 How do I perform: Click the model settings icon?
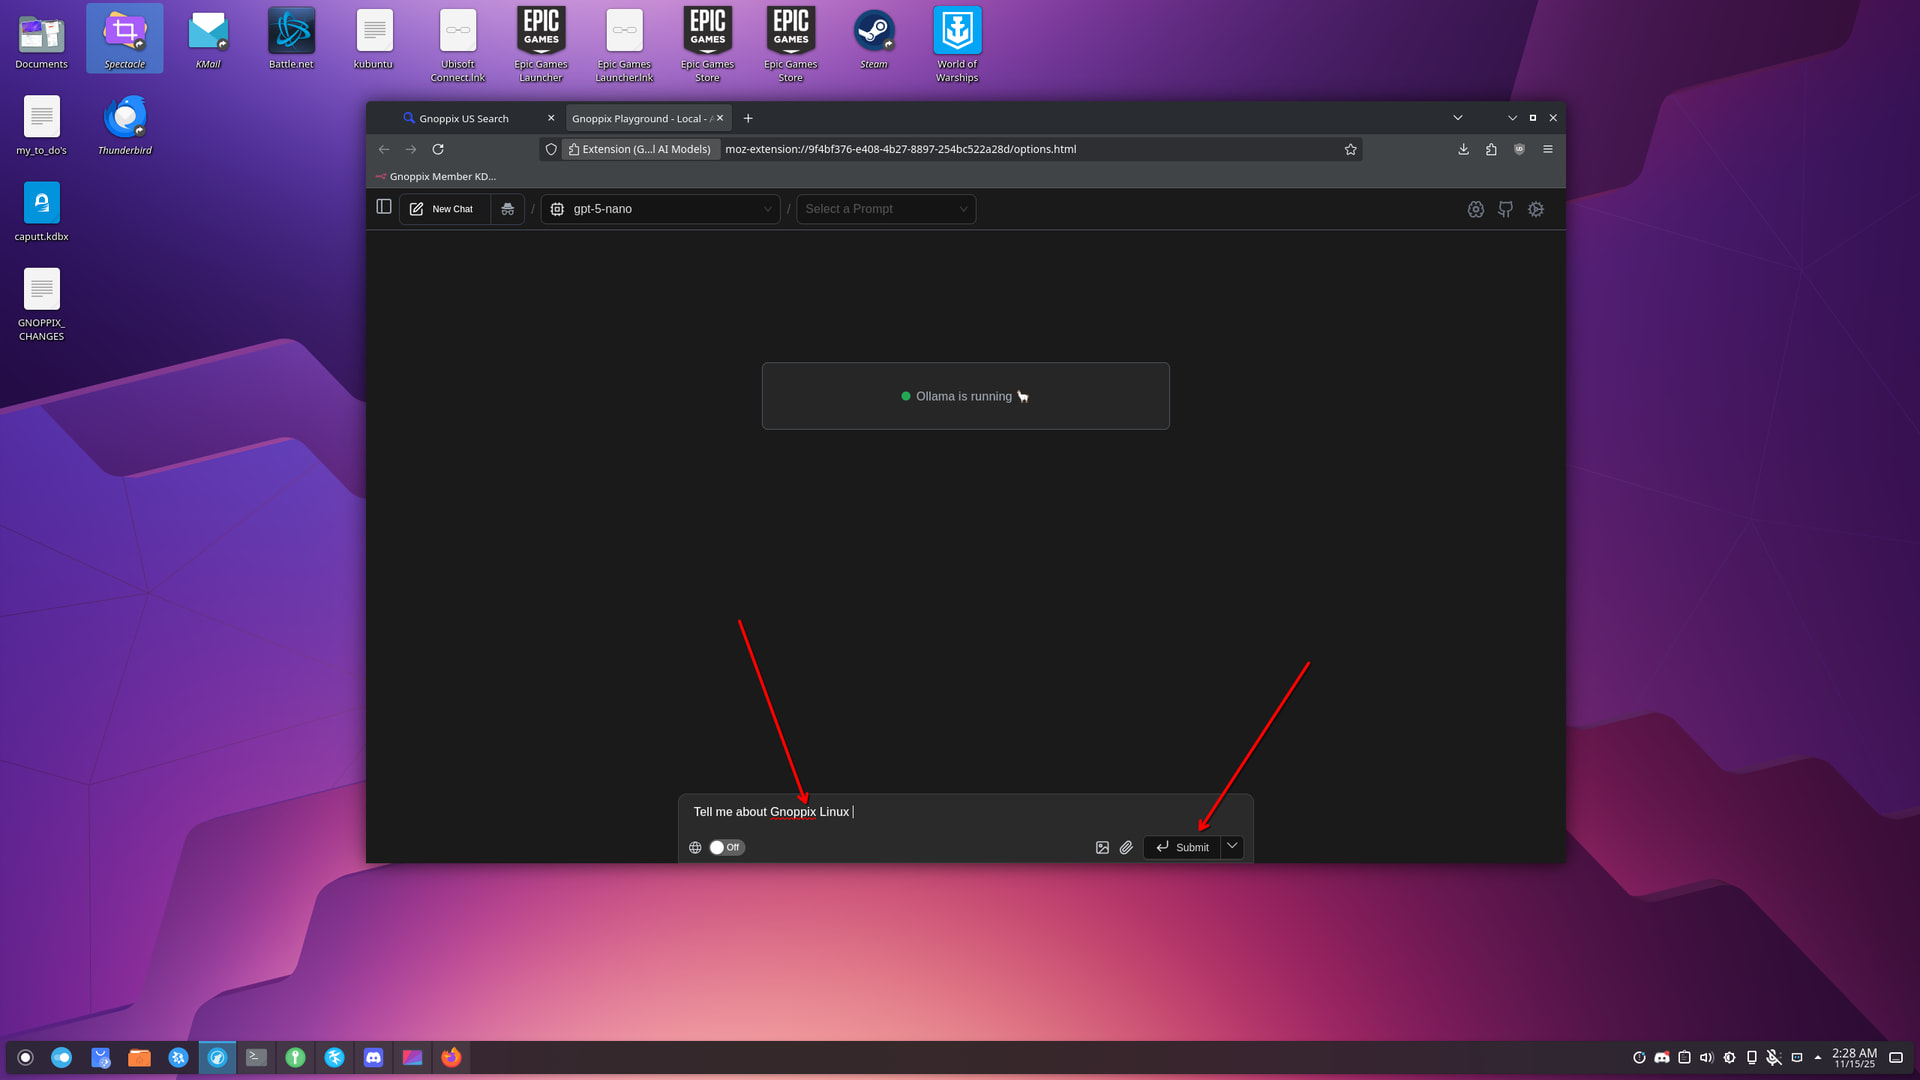[x=1475, y=209]
